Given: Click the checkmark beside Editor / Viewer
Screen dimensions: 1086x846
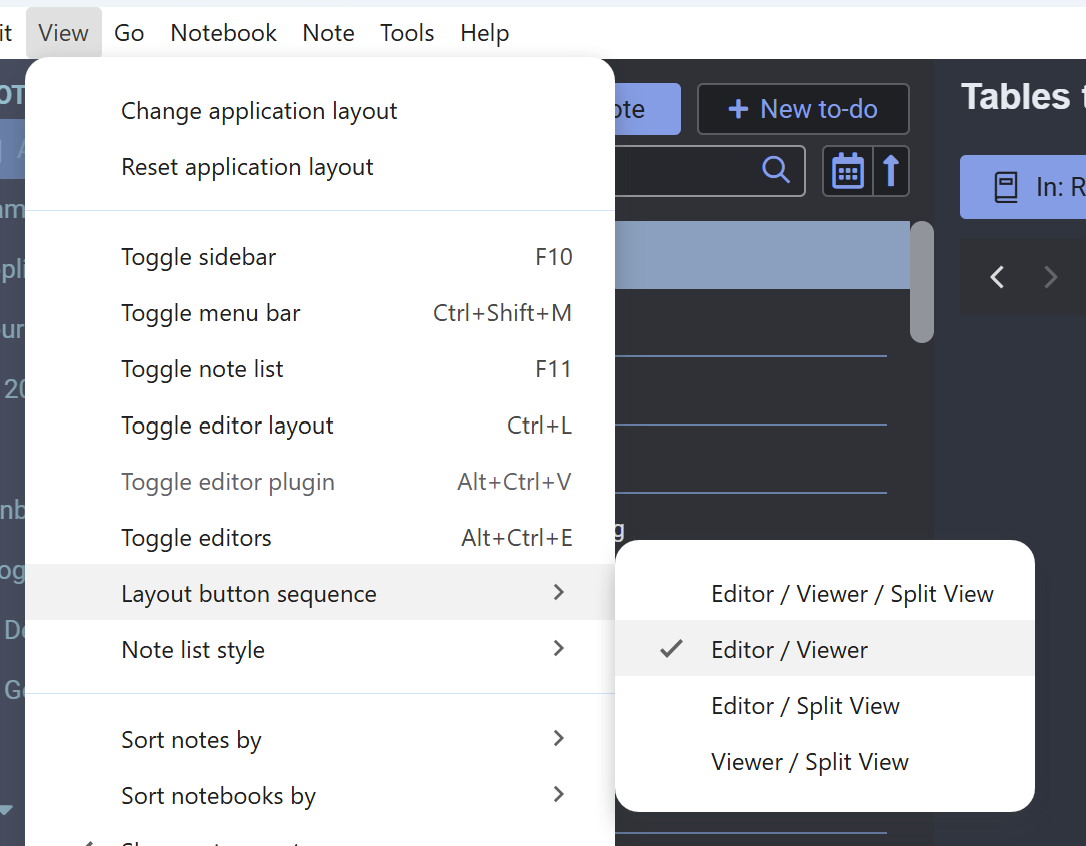Looking at the screenshot, I should point(670,649).
